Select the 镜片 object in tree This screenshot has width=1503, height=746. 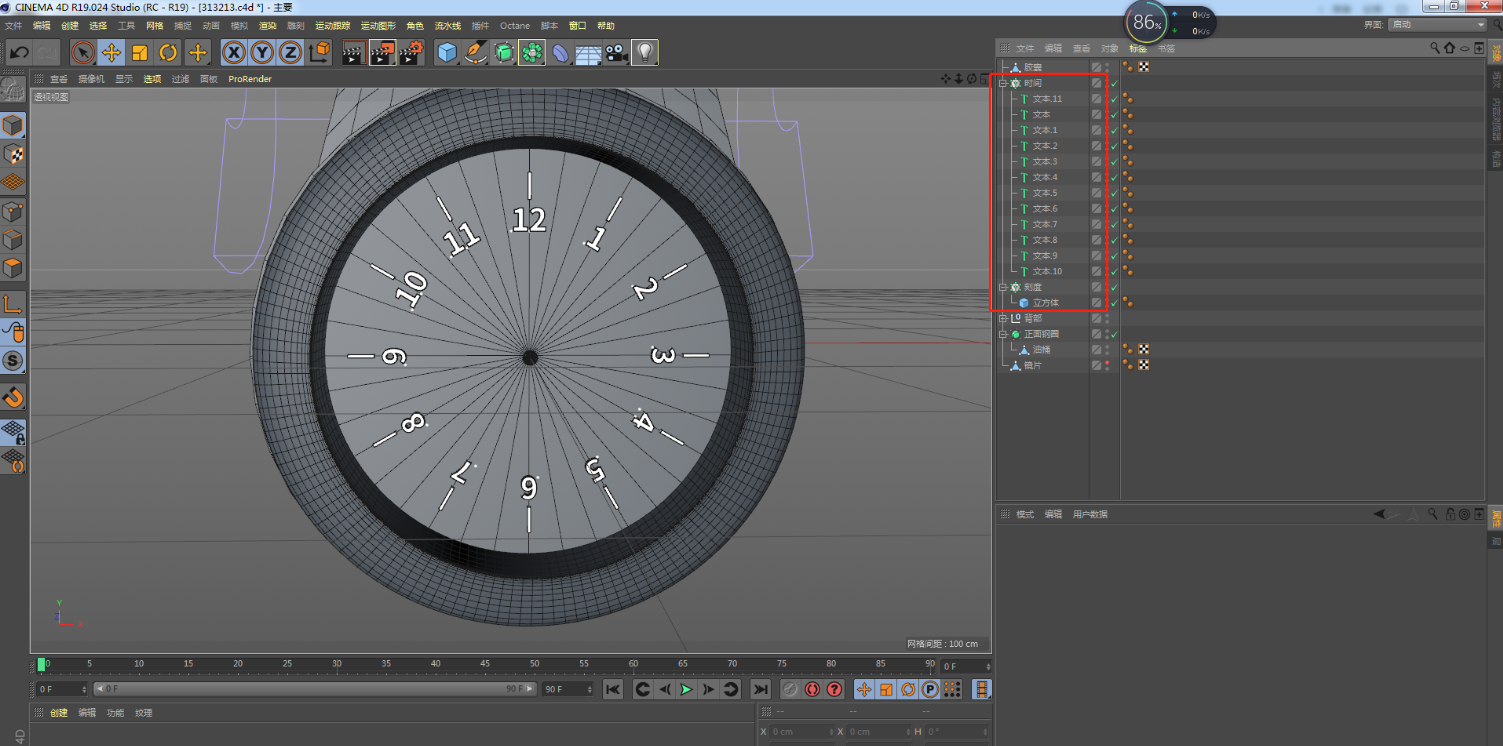1033,366
